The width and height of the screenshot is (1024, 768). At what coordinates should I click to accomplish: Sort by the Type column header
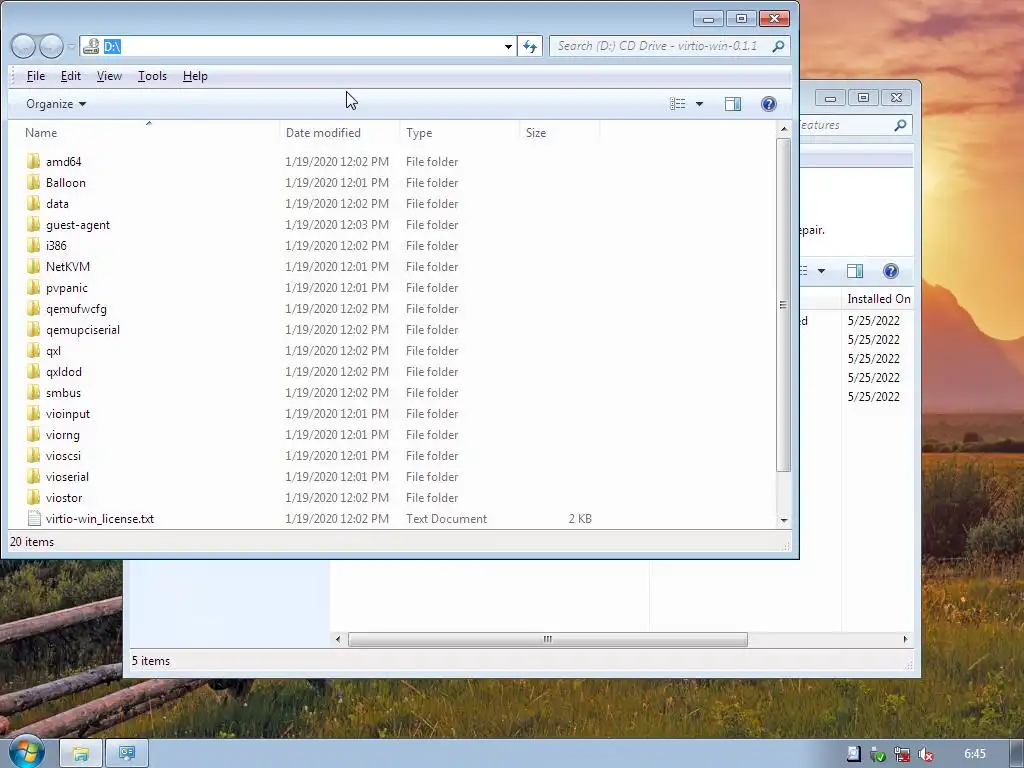tap(459, 133)
